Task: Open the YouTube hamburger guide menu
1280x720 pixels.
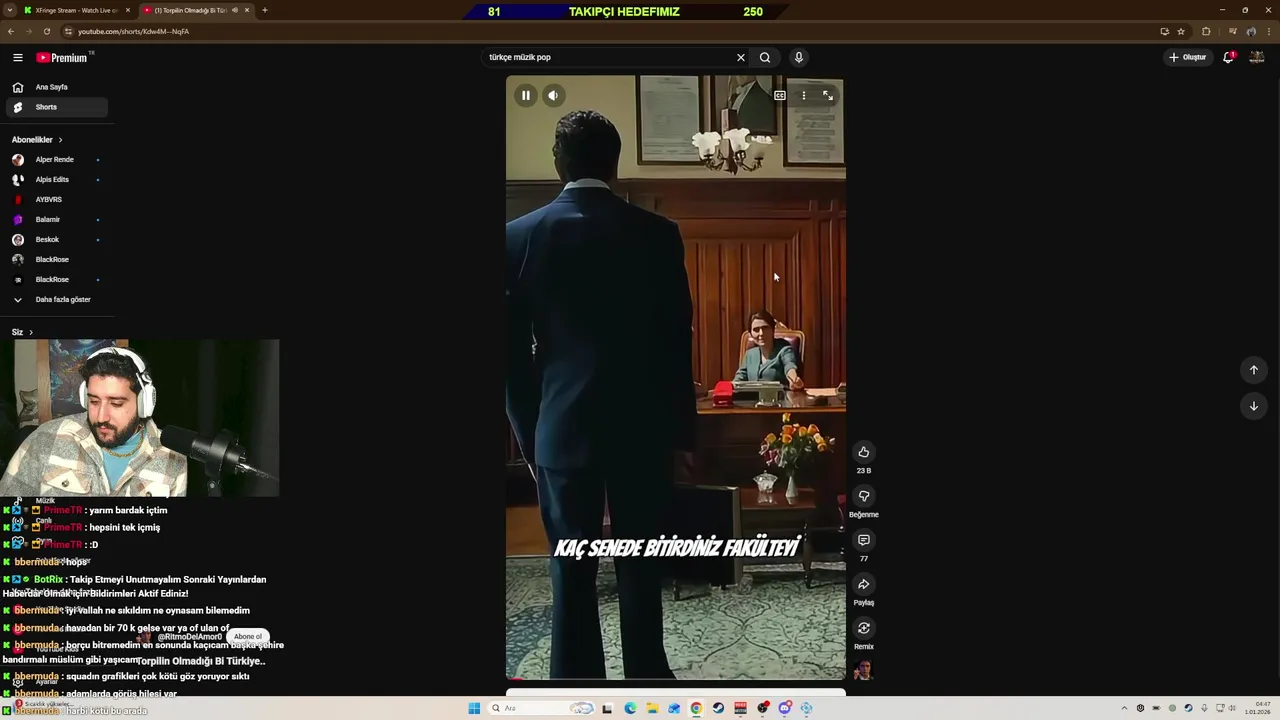Action: [17, 57]
